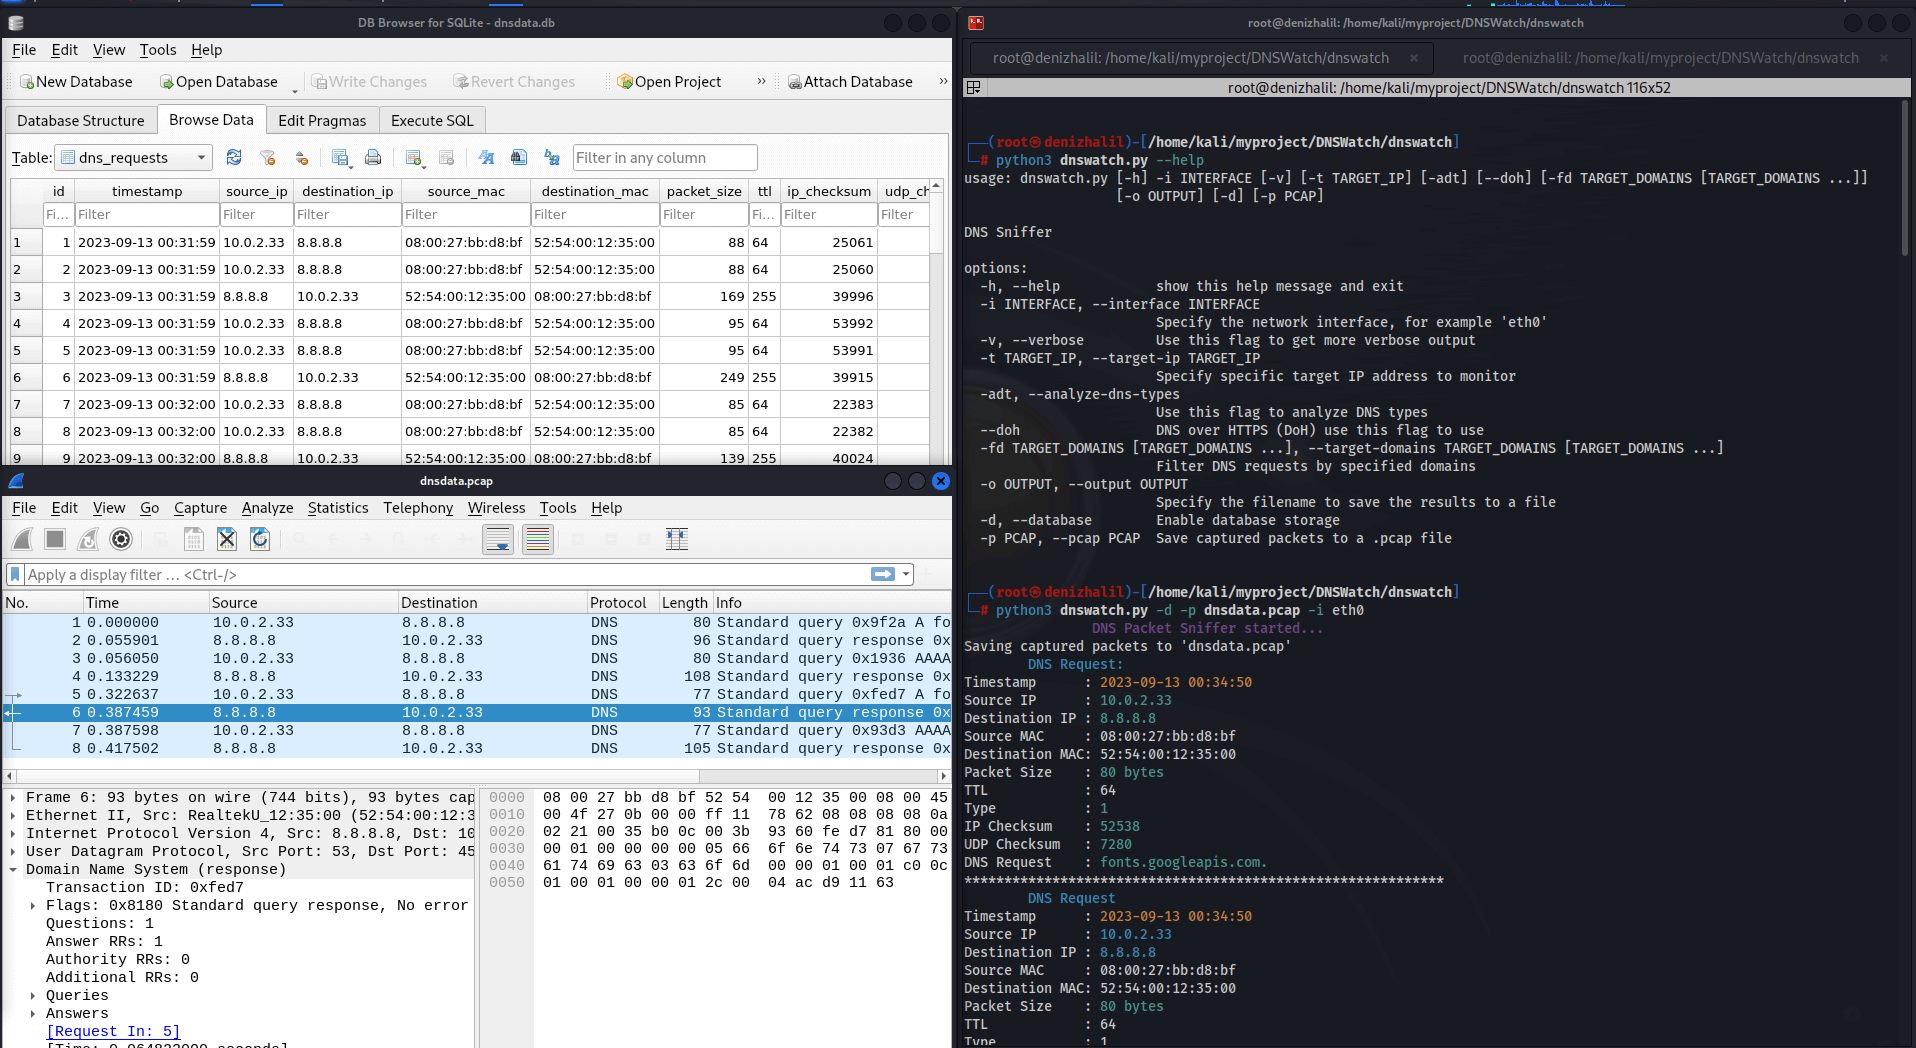Click the clear all filters icon

coord(267,157)
